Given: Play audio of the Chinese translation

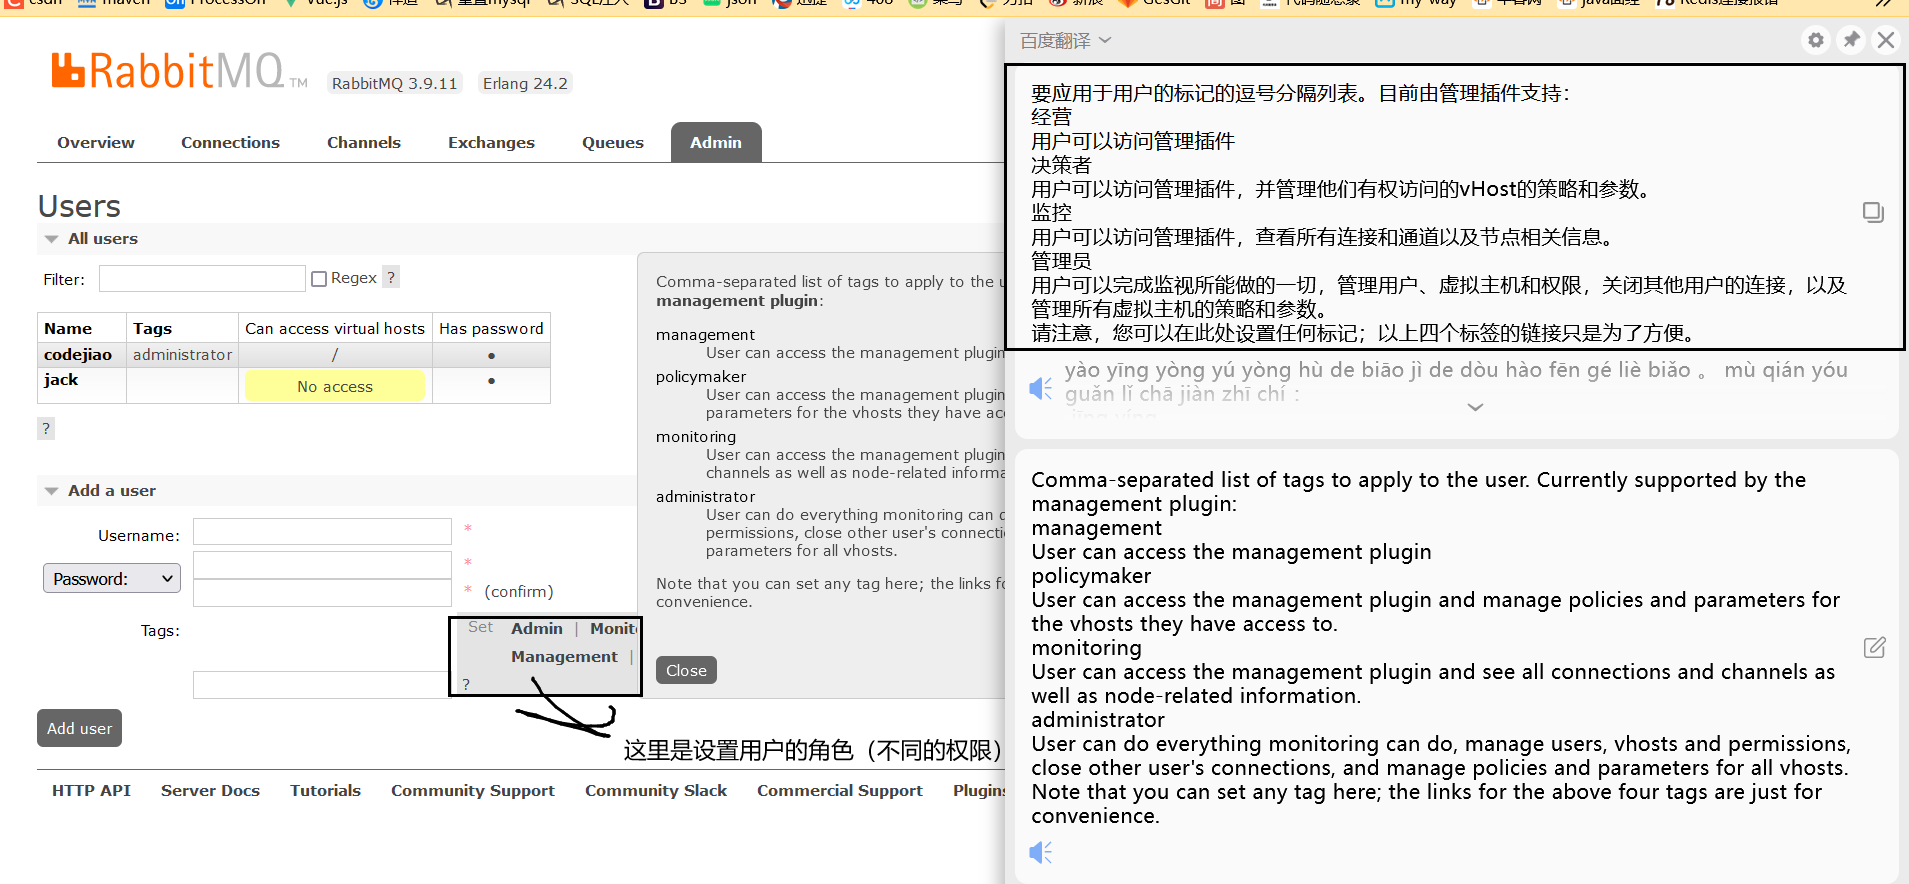Looking at the screenshot, I should pyautogui.click(x=1041, y=388).
